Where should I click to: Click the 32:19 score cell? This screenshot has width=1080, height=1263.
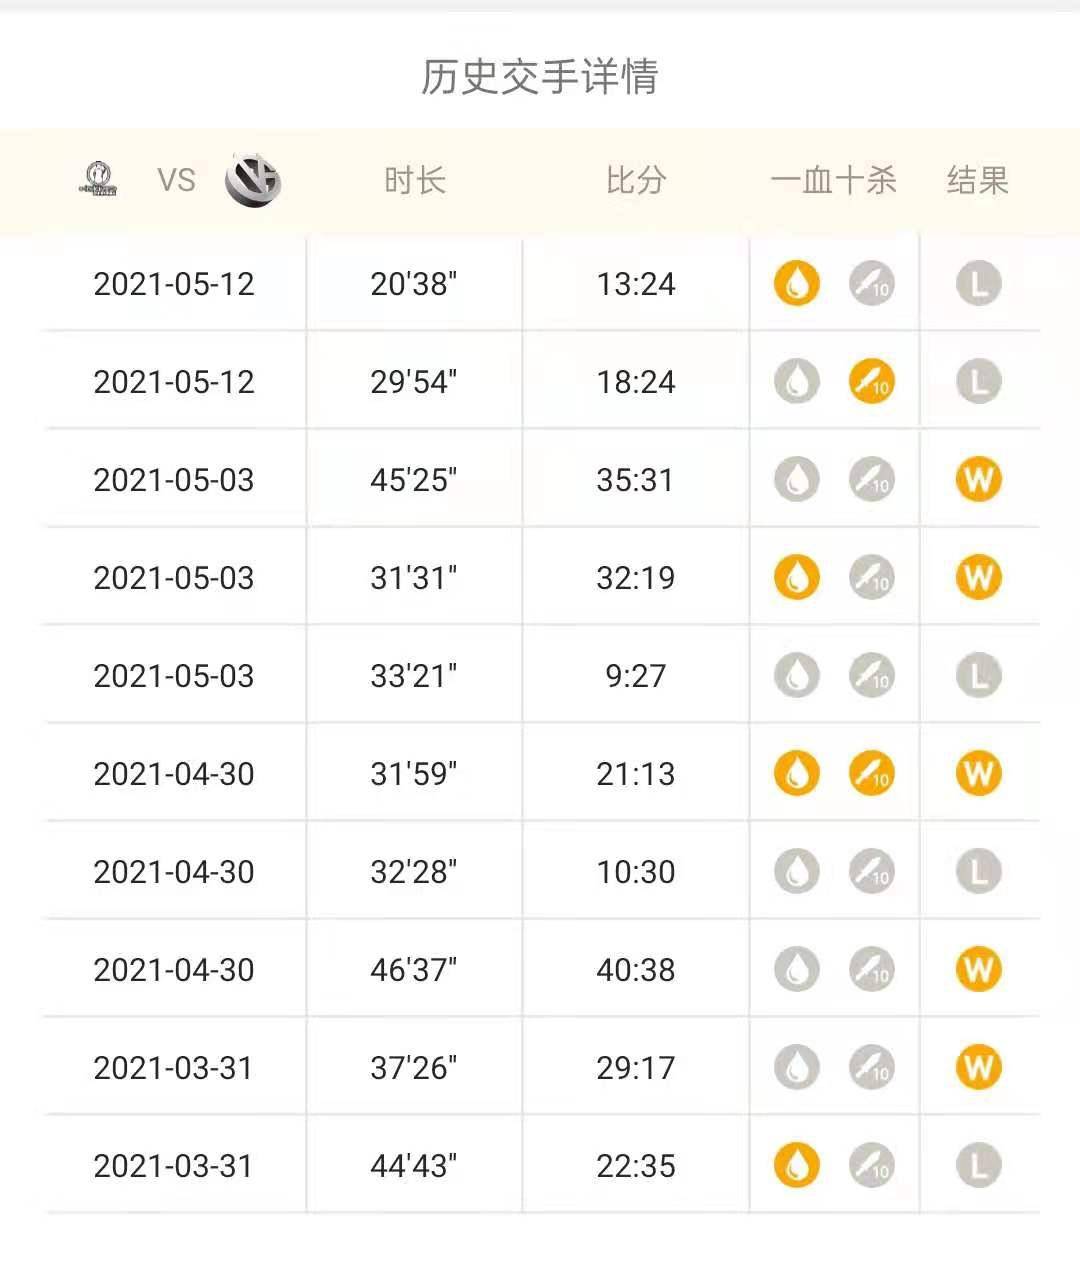point(636,578)
